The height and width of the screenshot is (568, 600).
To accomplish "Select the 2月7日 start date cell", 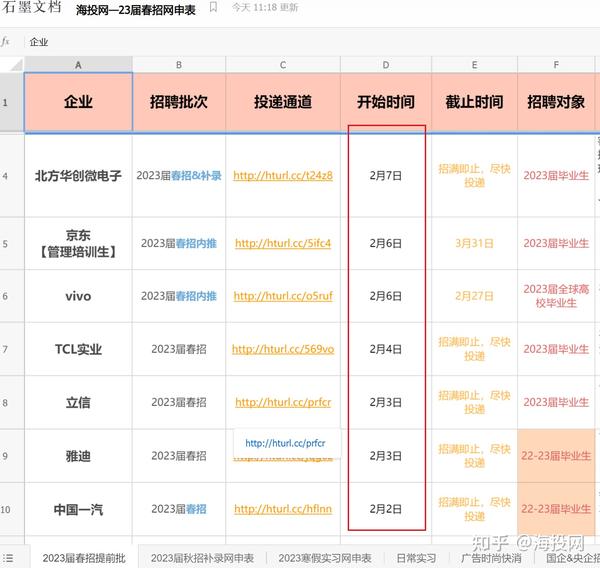I will tap(386, 176).
